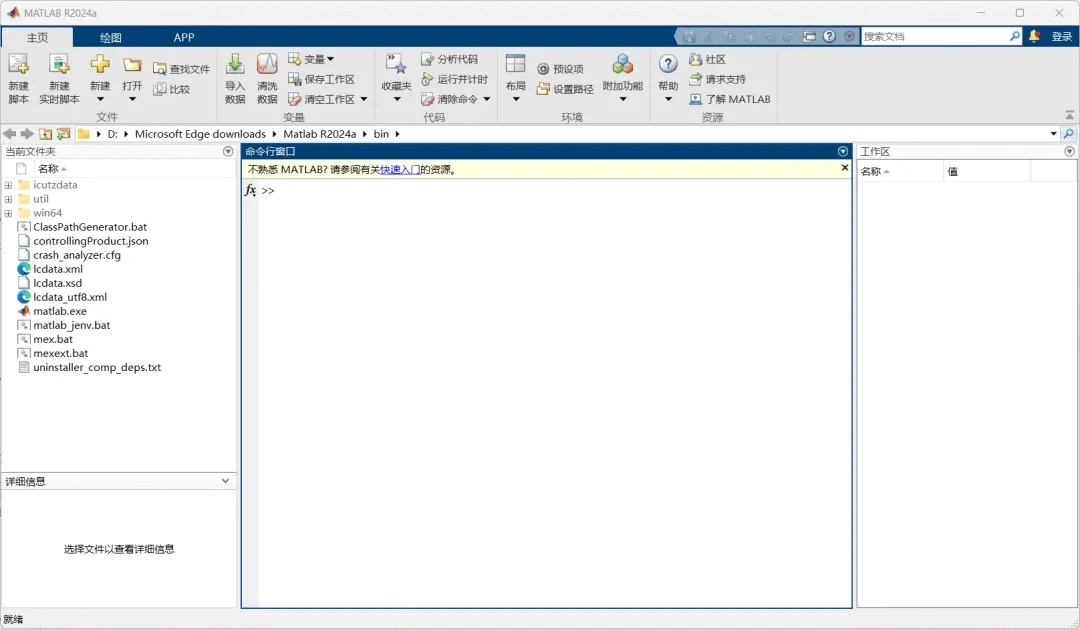
Task: Select ClassPathGenerator.bat file
Action: point(90,227)
